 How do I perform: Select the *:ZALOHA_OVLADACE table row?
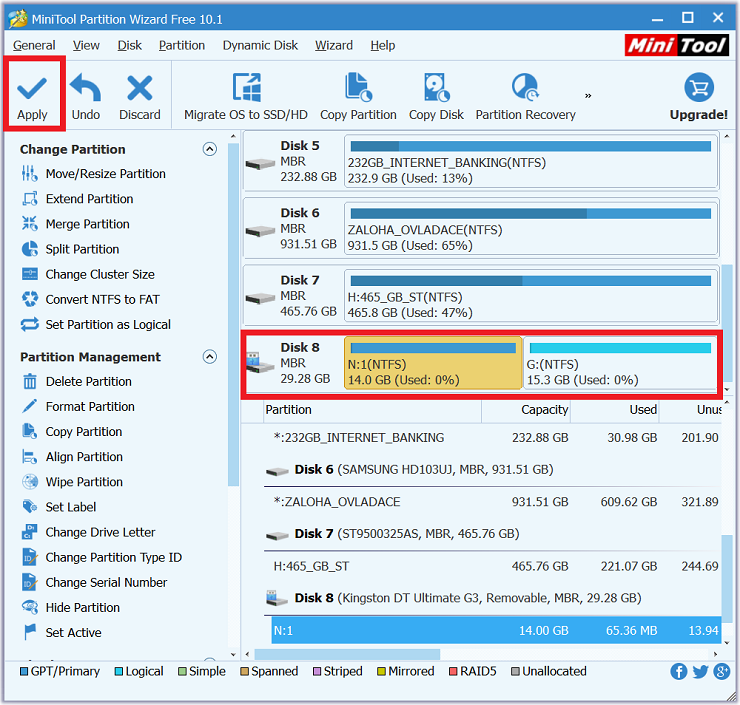tap(492, 502)
